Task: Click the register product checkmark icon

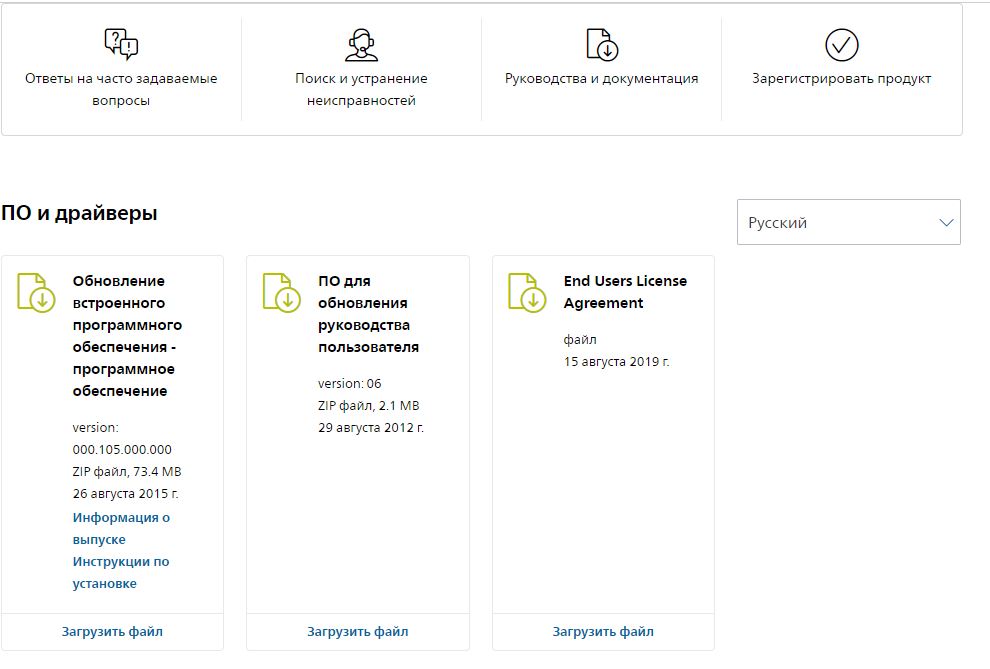Action: pyautogui.click(x=841, y=45)
